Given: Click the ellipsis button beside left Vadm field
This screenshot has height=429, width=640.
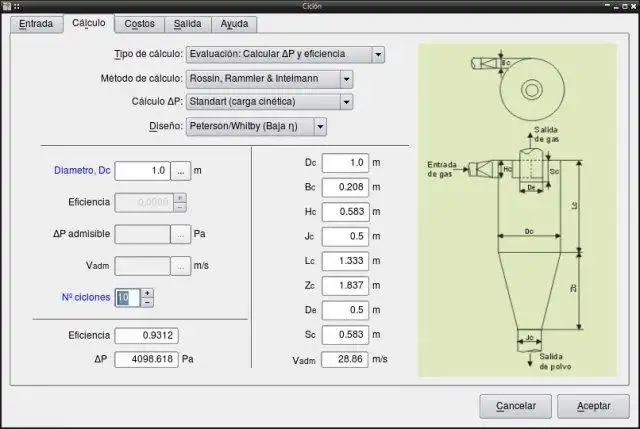Looking at the screenshot, I should point(180,266).
